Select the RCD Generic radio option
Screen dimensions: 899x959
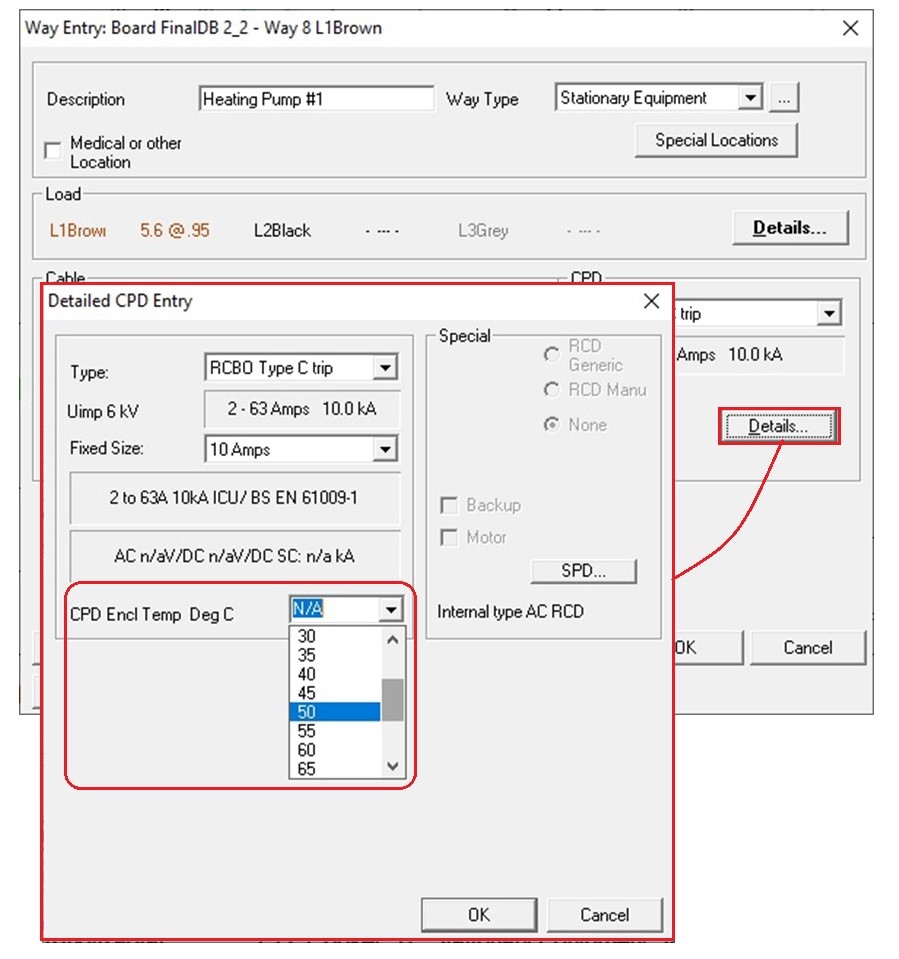552,355
